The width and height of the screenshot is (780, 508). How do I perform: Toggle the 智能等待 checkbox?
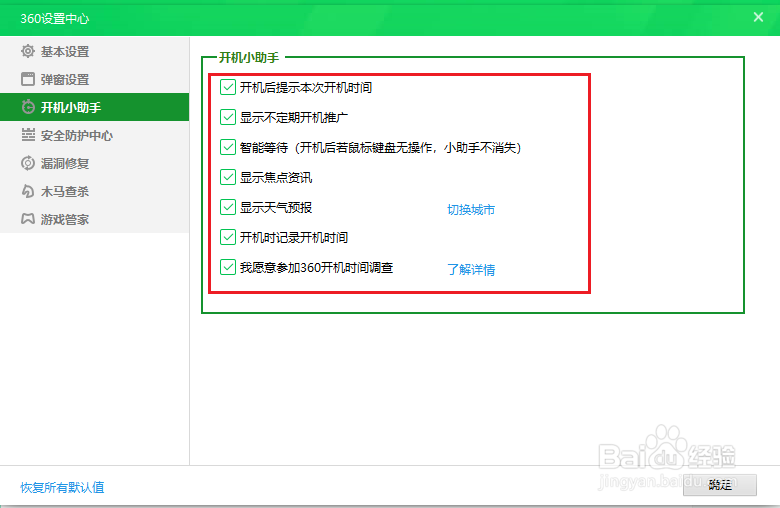click(x=228, y=147)
